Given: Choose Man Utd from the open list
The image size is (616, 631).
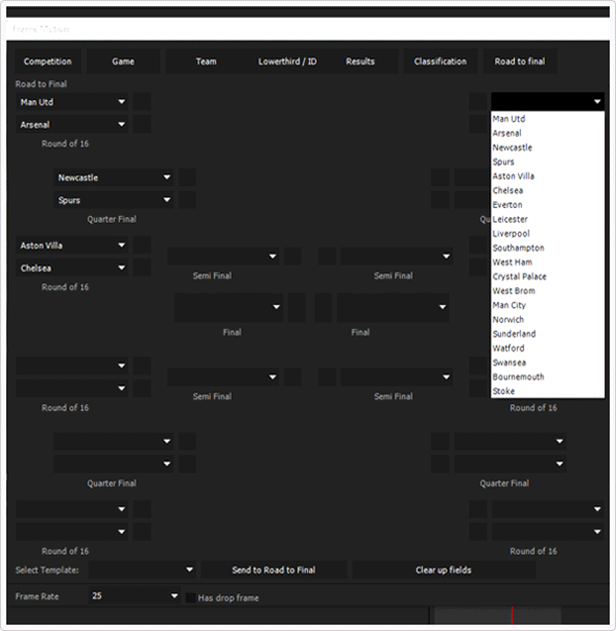Looking at the screenshot, I should (548, 119).
